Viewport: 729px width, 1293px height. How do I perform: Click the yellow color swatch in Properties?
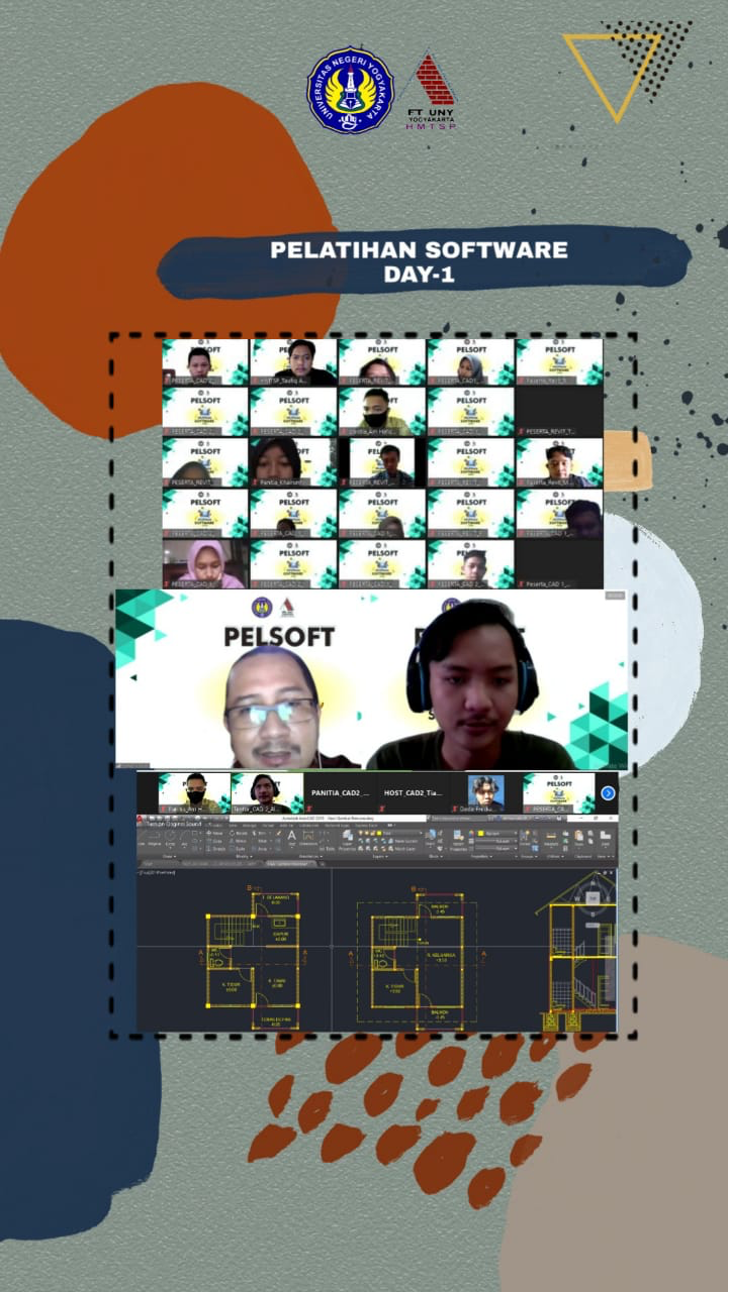481,832
